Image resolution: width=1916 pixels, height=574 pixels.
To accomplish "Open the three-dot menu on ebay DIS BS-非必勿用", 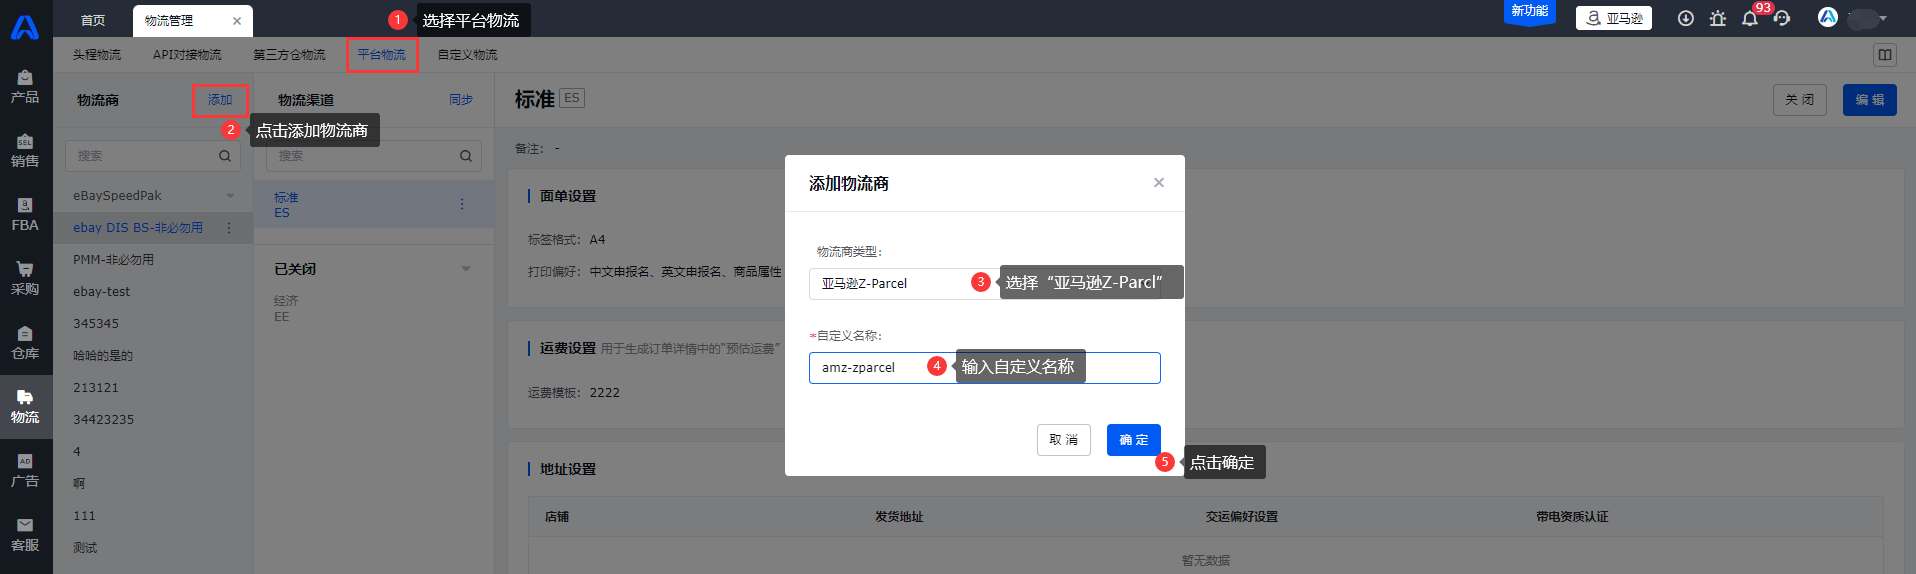I will pos(229,228).
